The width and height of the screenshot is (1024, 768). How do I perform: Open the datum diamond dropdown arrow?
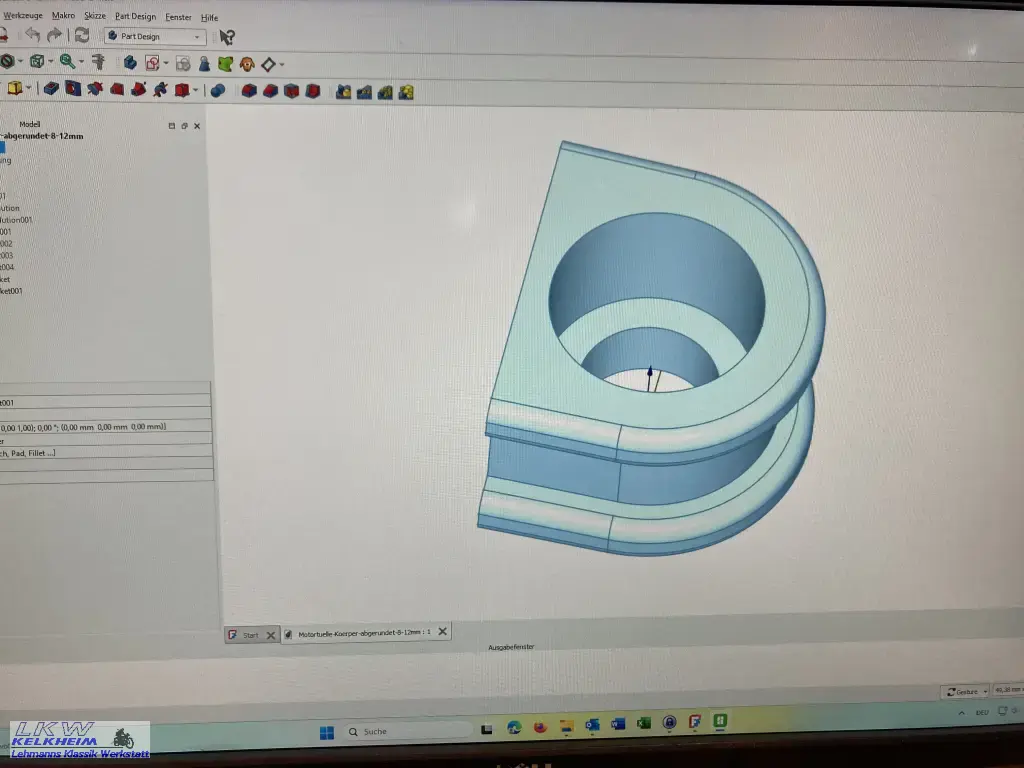(282, 65)
